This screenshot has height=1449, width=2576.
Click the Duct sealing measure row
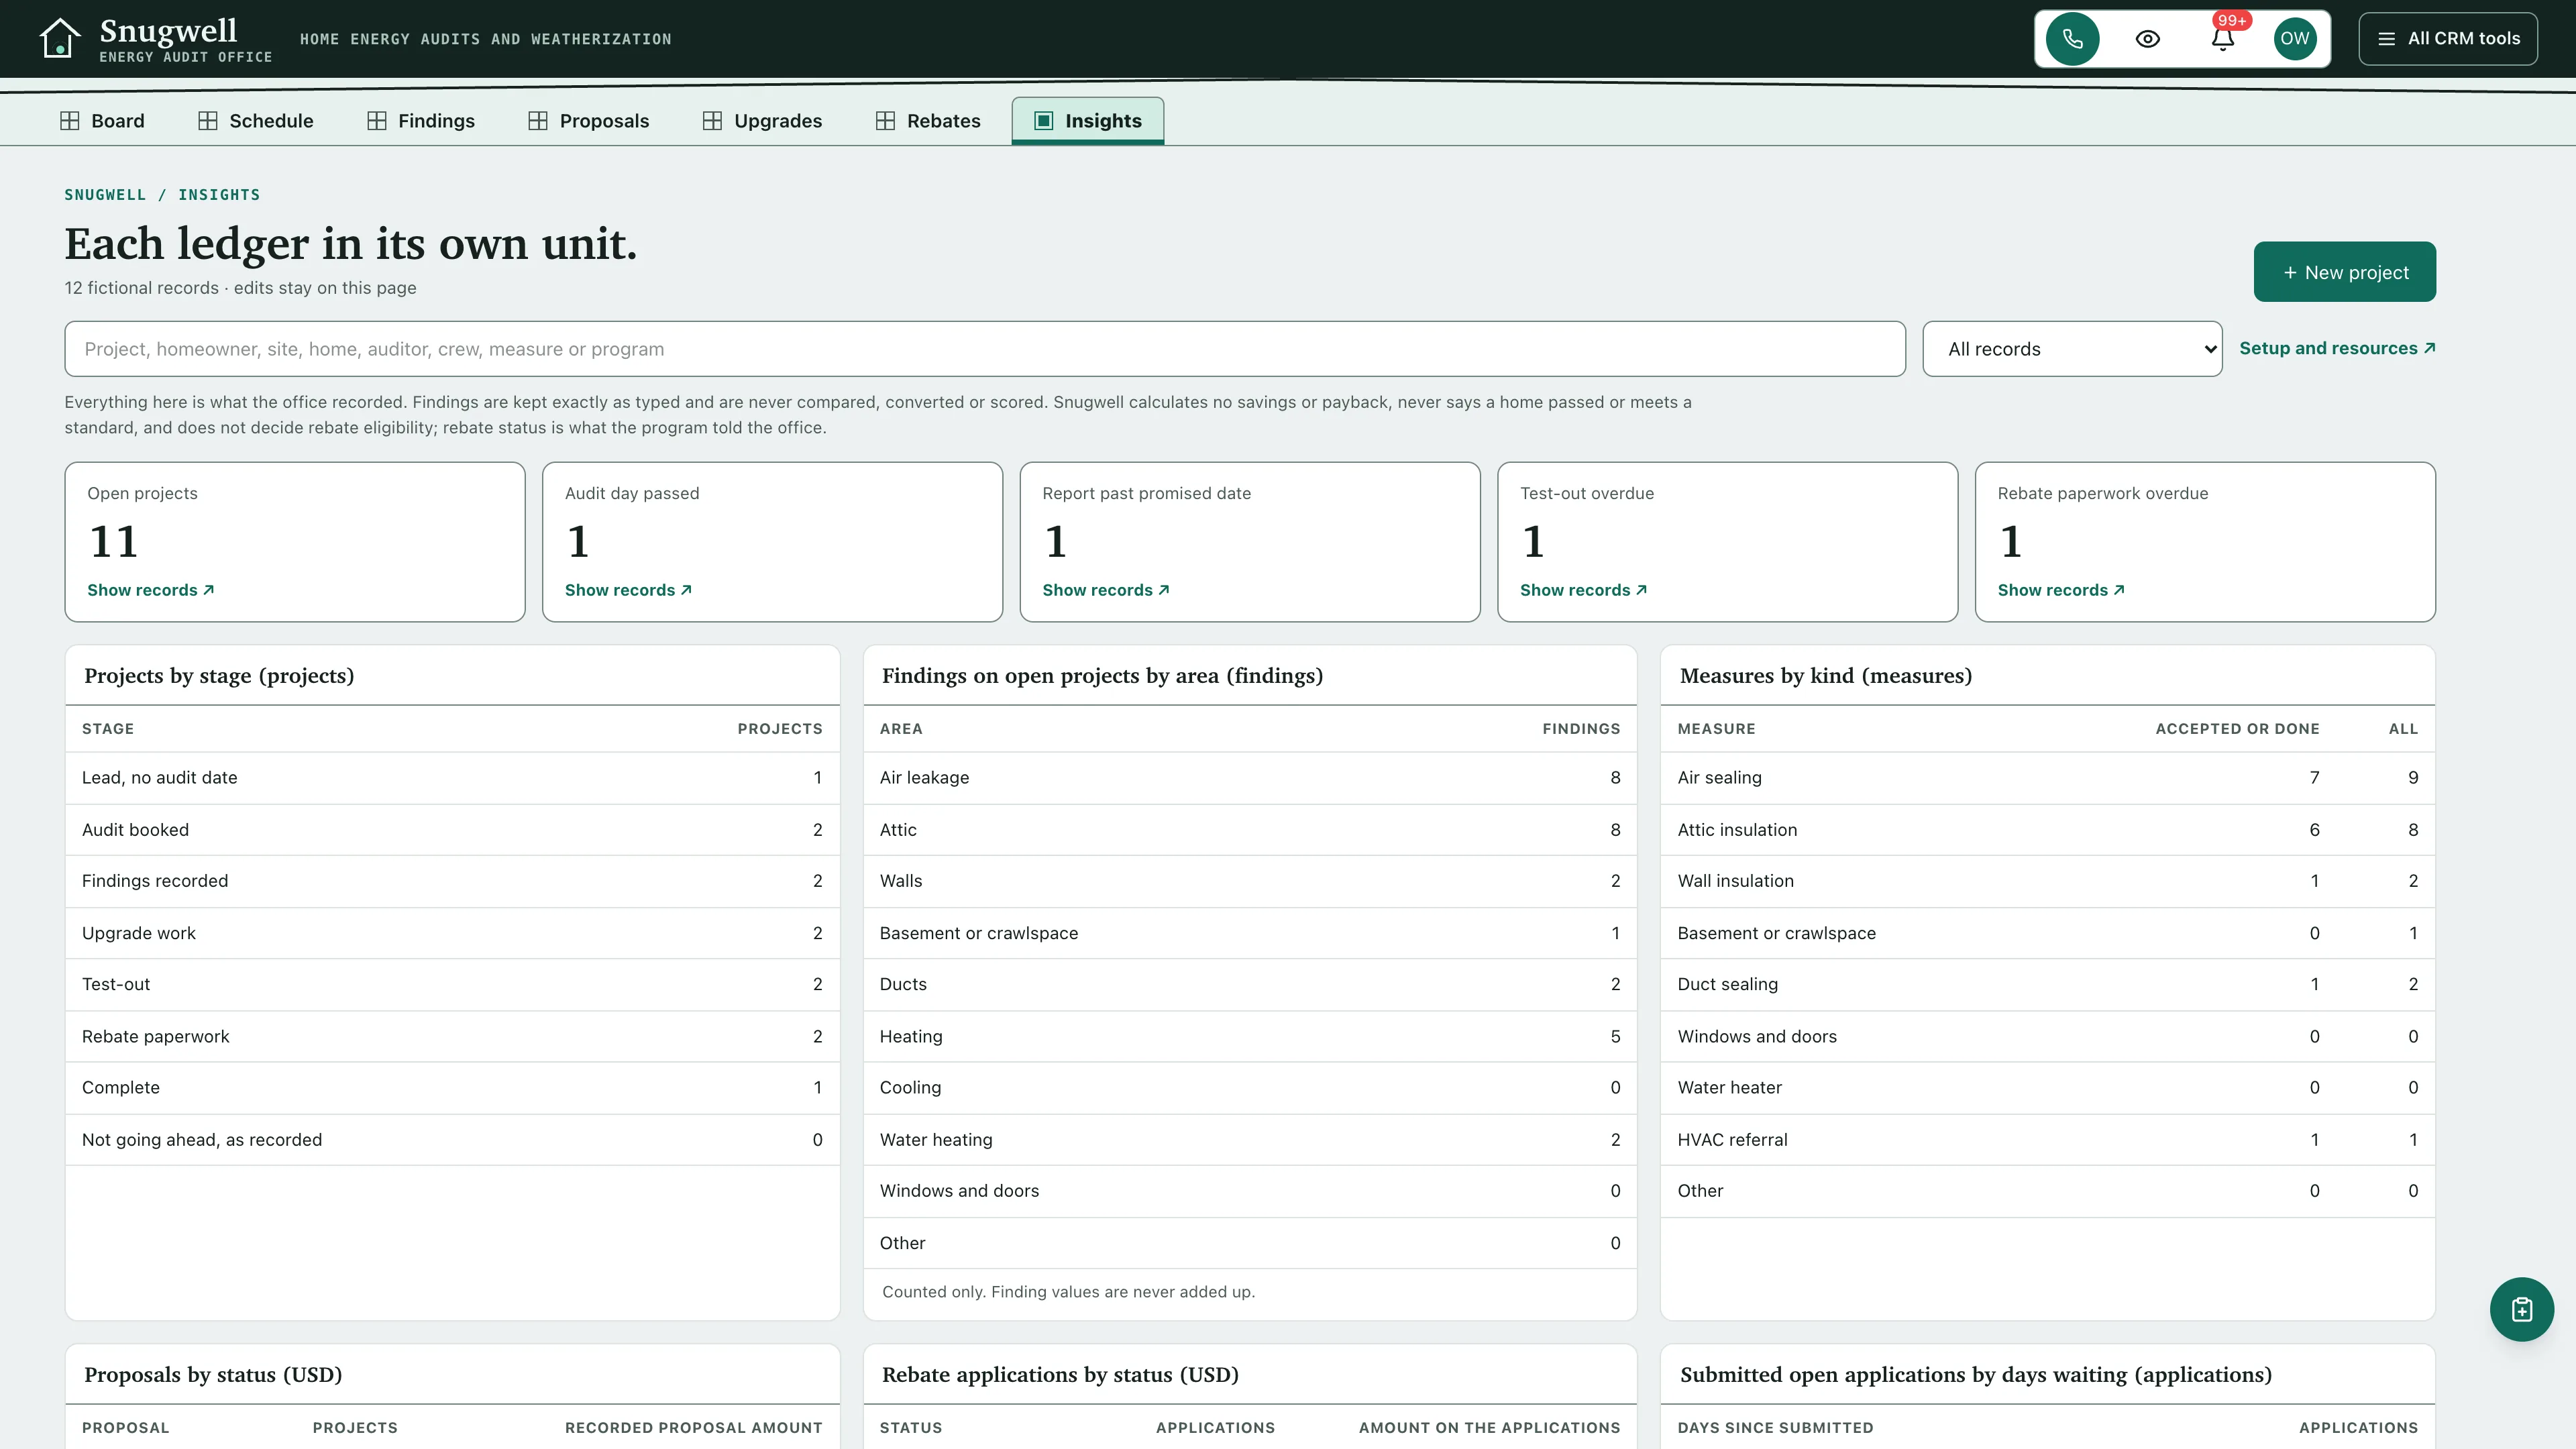click(2048, 985)
